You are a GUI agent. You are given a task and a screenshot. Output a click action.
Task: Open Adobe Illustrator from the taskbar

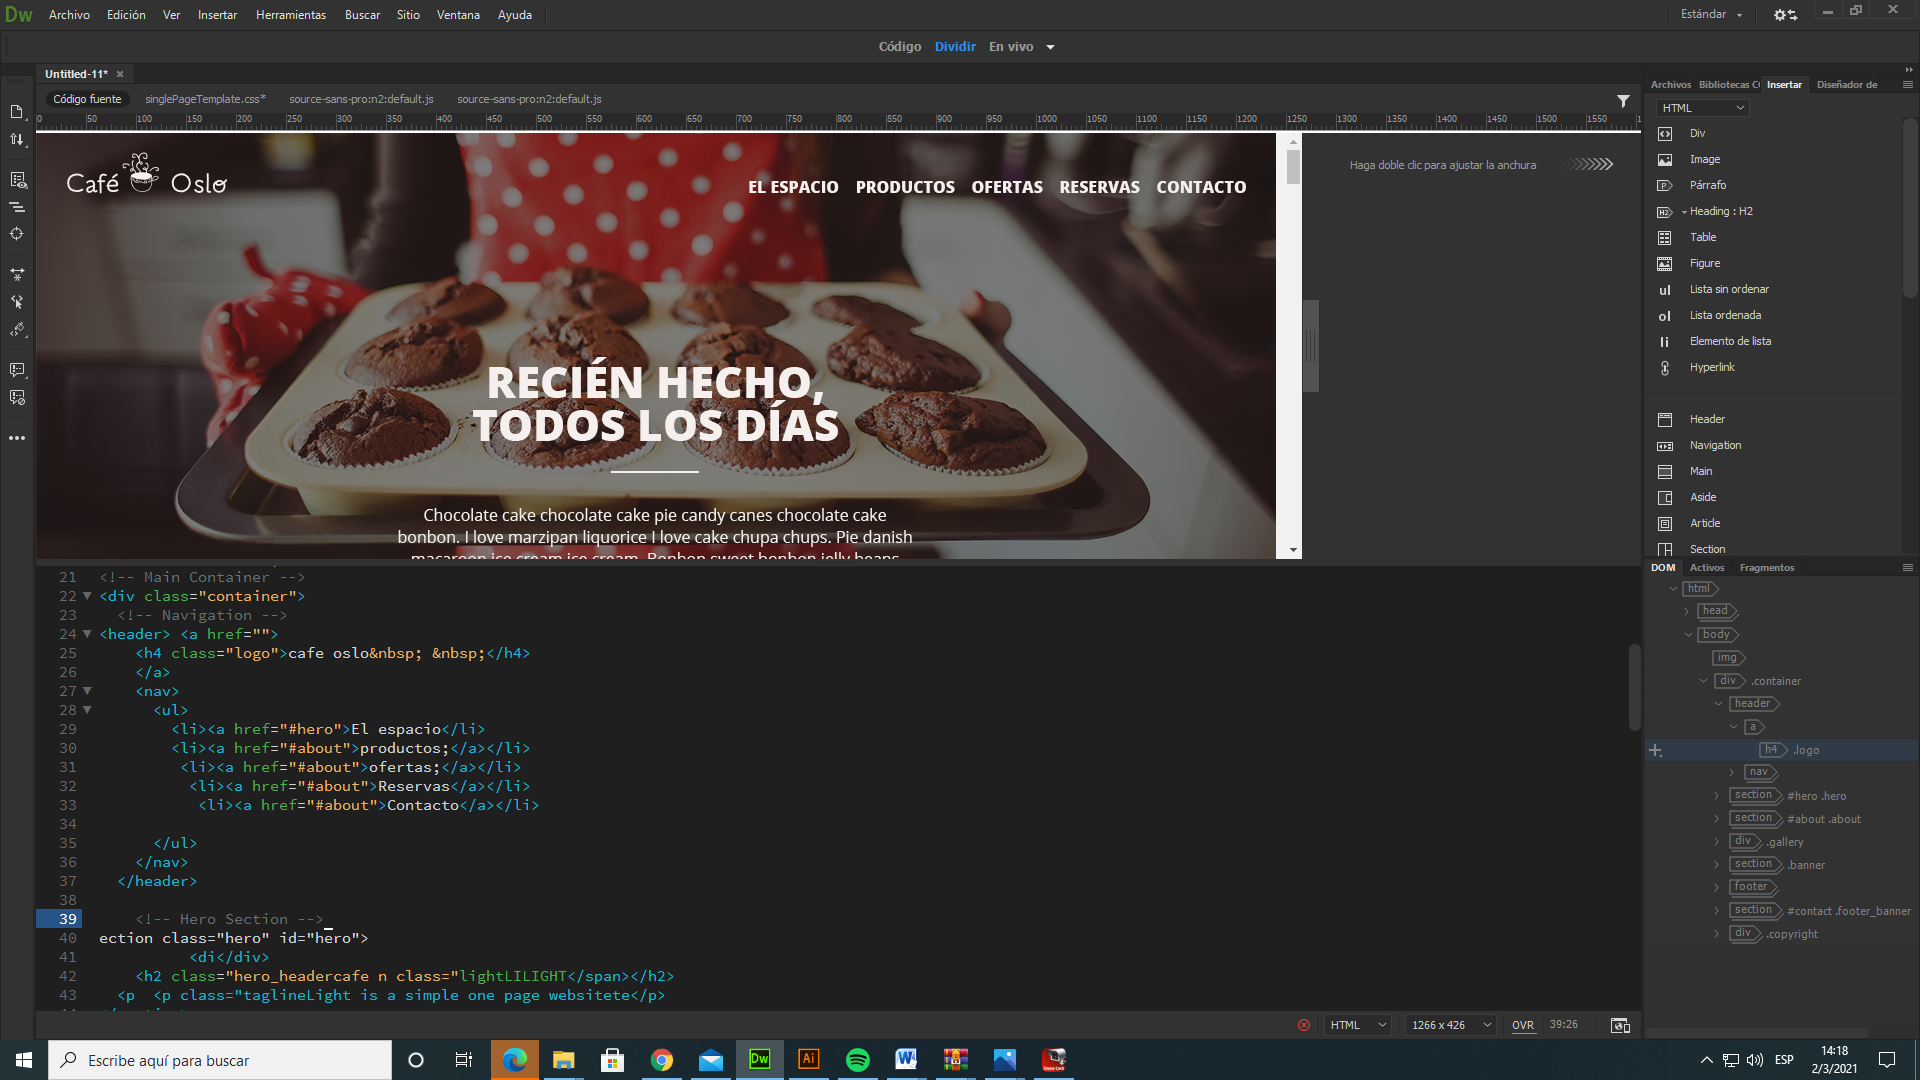[809, 1060]
